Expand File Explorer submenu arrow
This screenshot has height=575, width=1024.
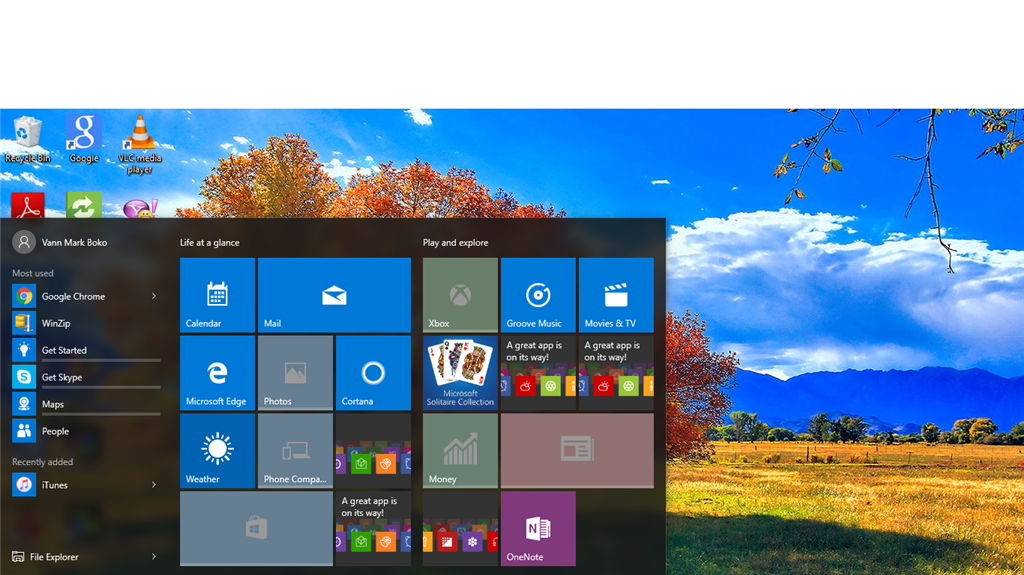[x=154, y=557]
